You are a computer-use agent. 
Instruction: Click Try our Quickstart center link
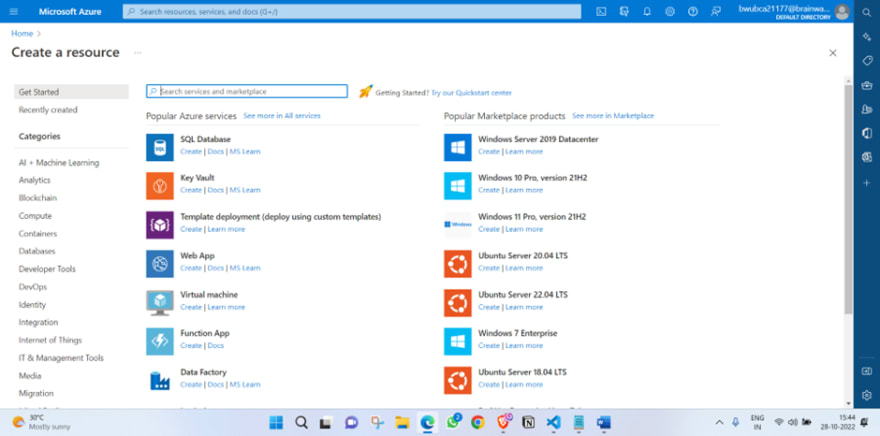[x=471, y=93]
